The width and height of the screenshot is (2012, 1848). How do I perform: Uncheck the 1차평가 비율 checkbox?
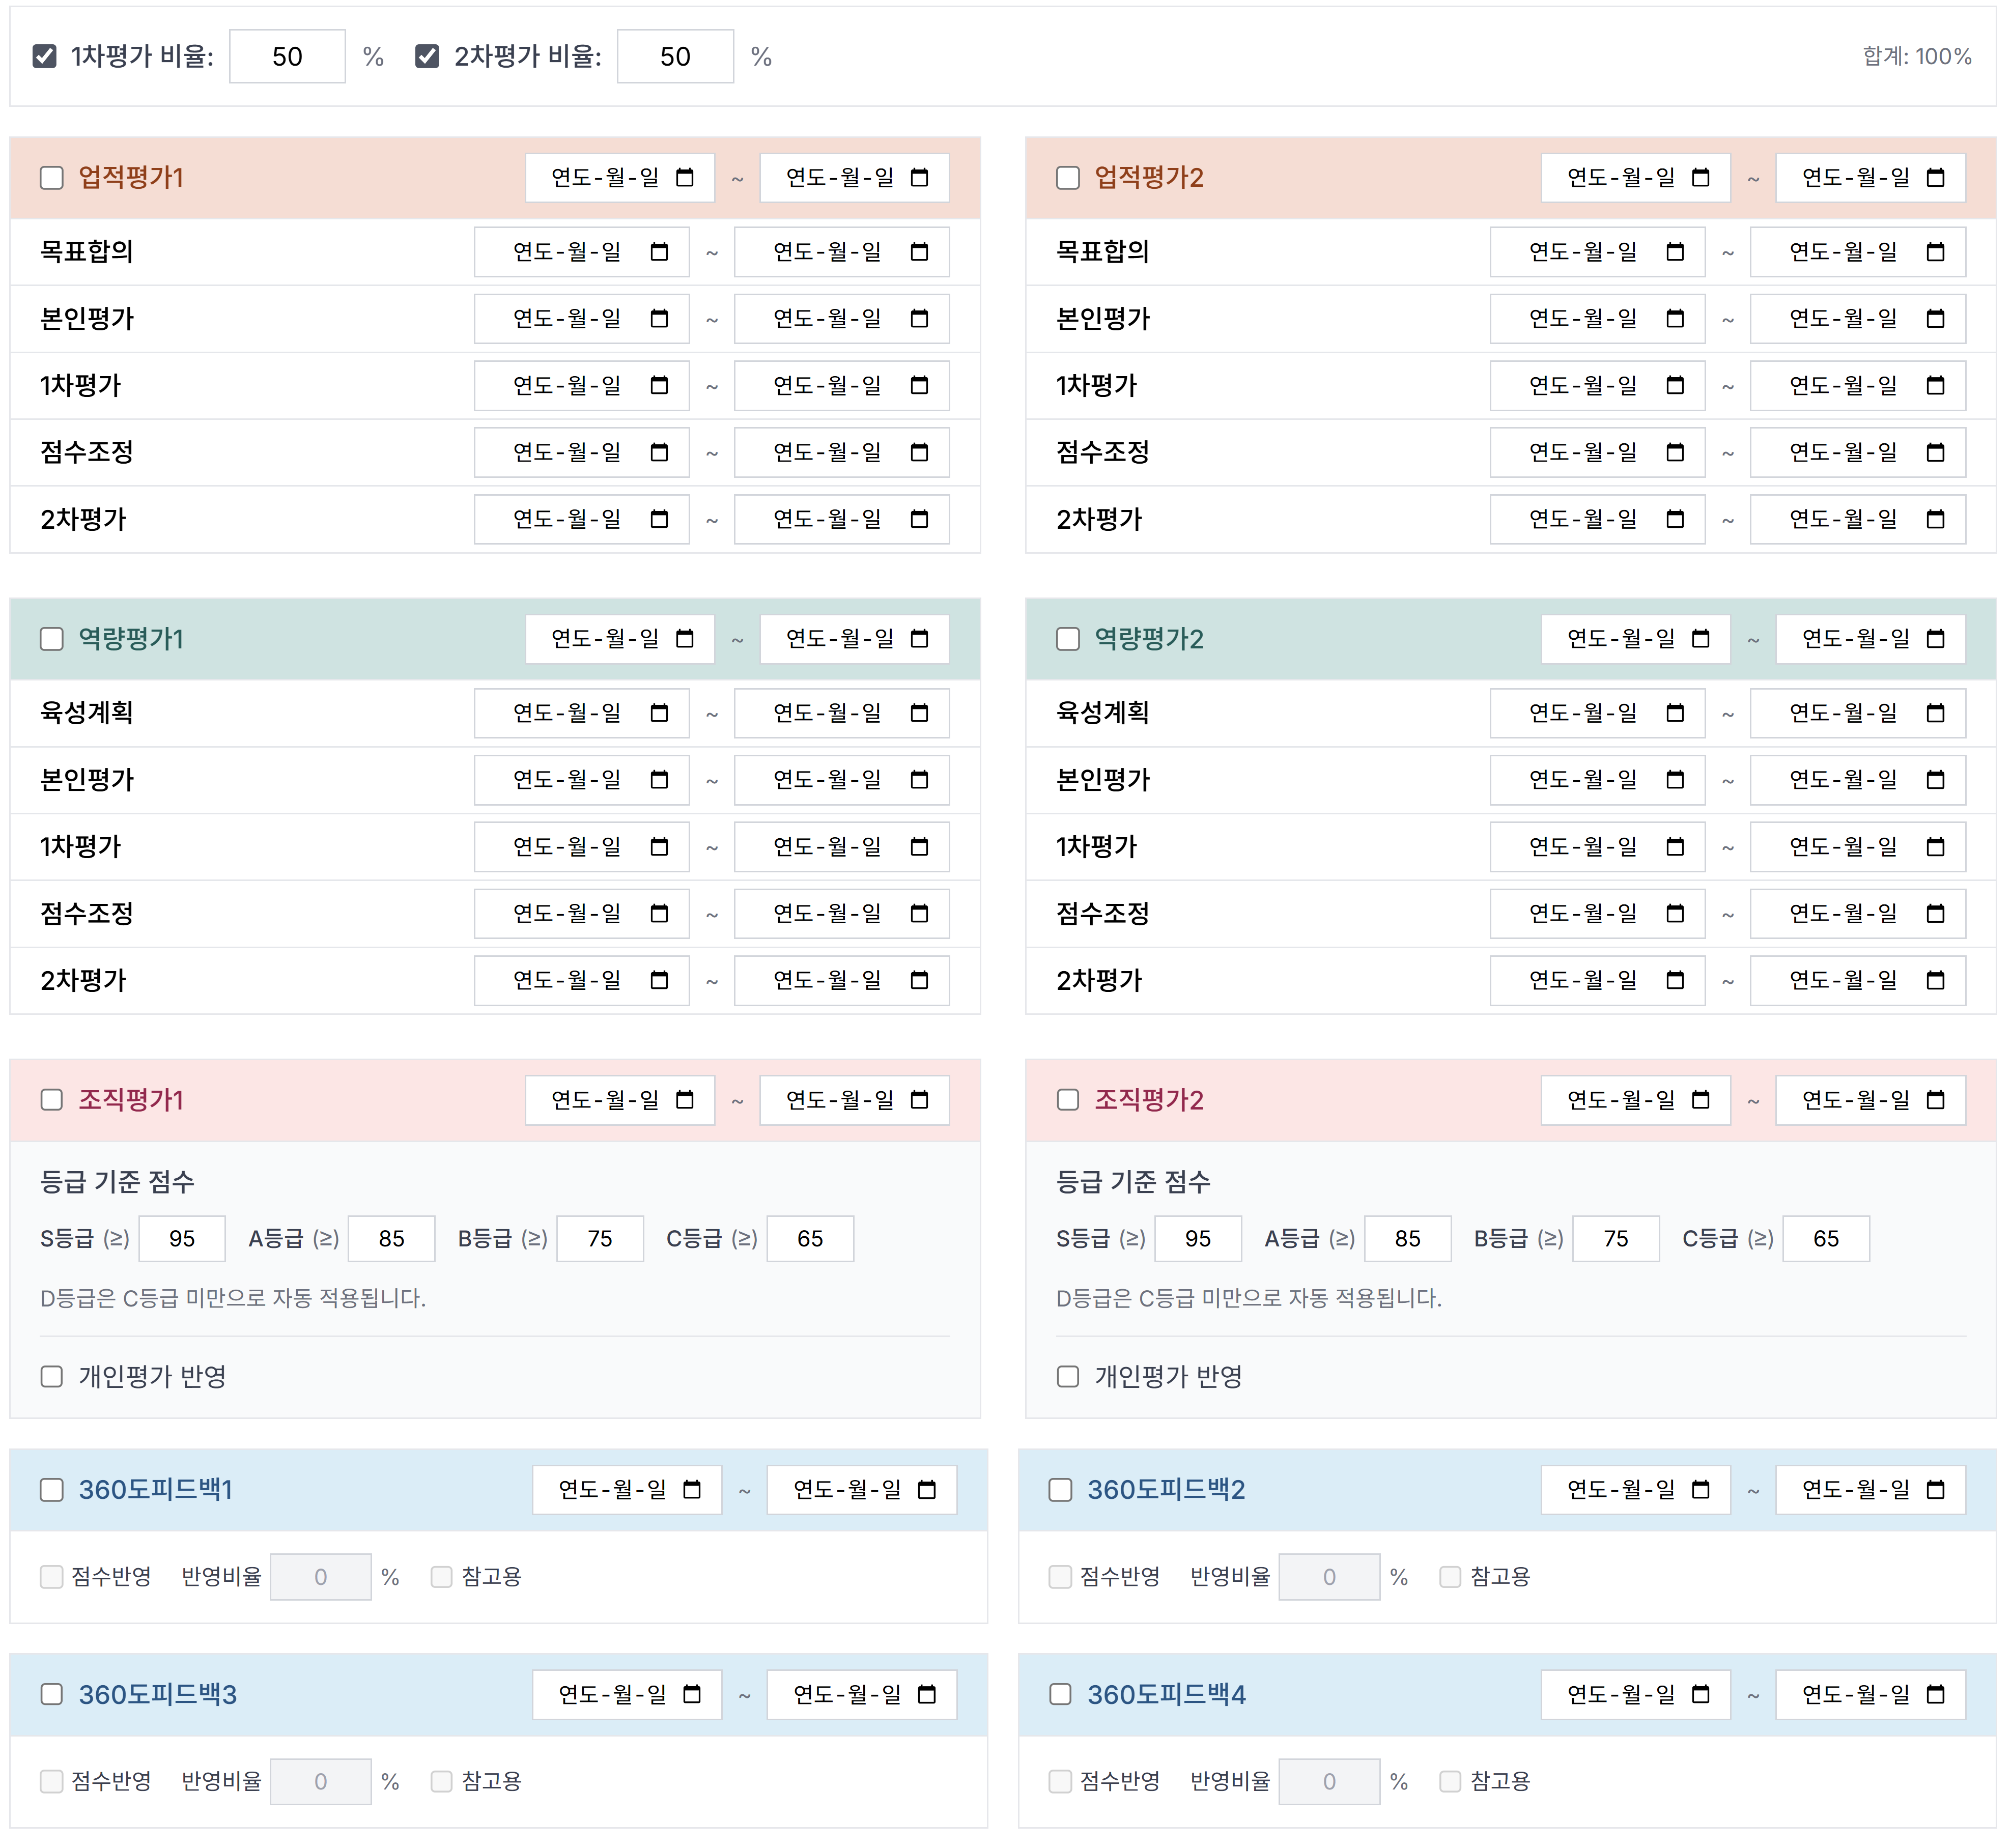45,56
